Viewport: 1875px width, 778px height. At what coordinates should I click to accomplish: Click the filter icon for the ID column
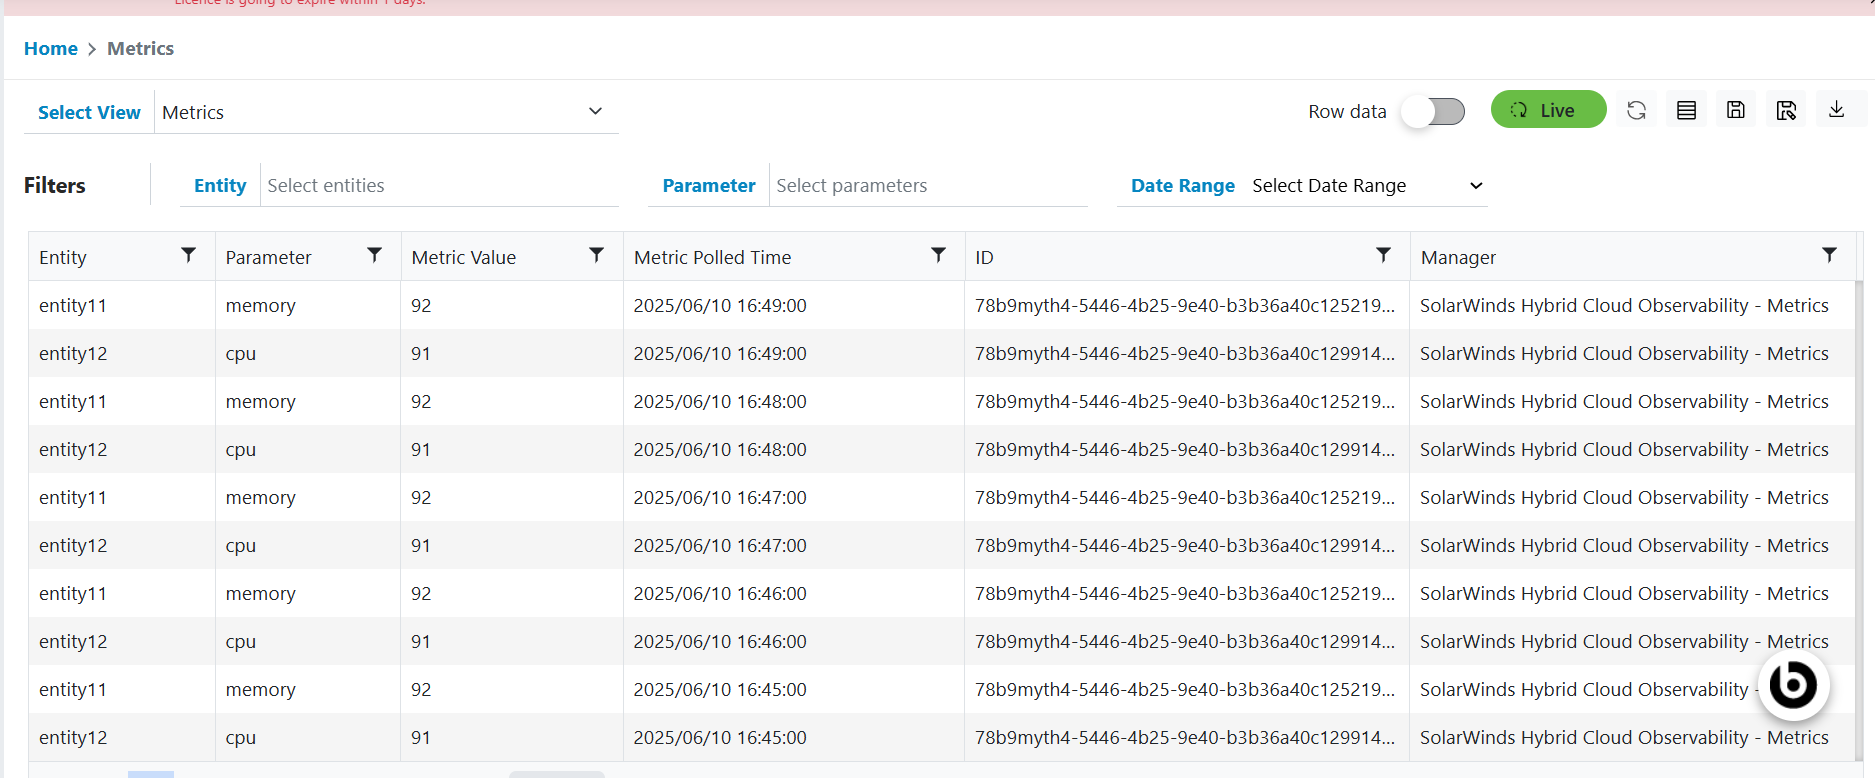pyautogui.click(x=1383, y=256)
